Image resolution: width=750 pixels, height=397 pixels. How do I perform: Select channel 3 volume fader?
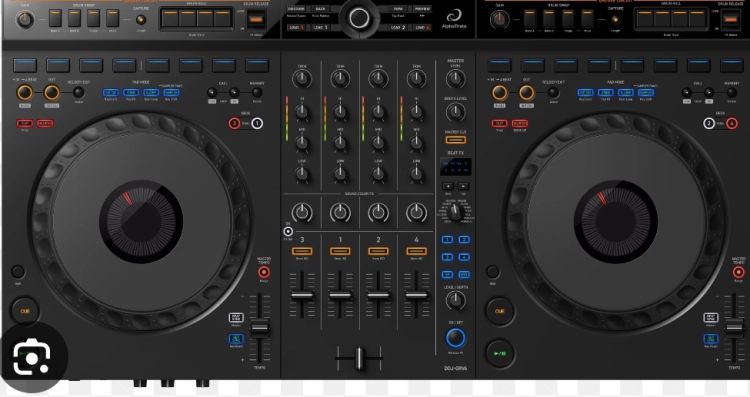(302, 295)
